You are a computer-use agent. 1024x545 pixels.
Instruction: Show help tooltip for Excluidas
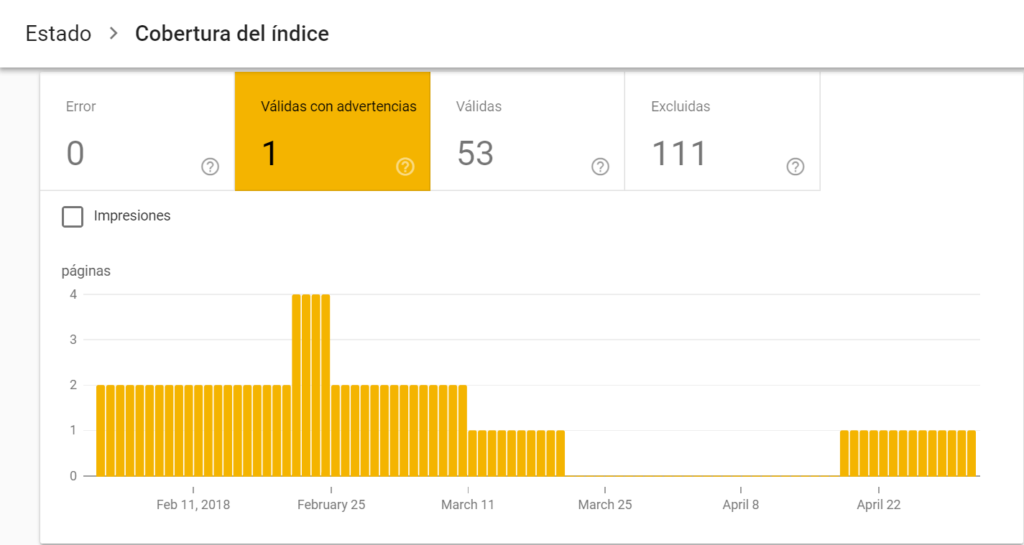pos(795,167)
